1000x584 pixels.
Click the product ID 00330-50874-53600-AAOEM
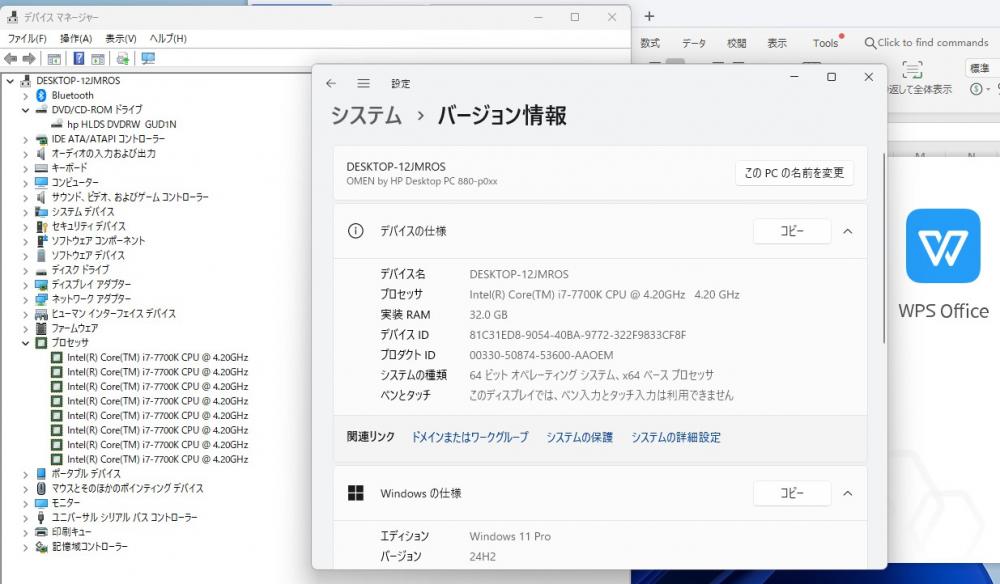(541, 355)
